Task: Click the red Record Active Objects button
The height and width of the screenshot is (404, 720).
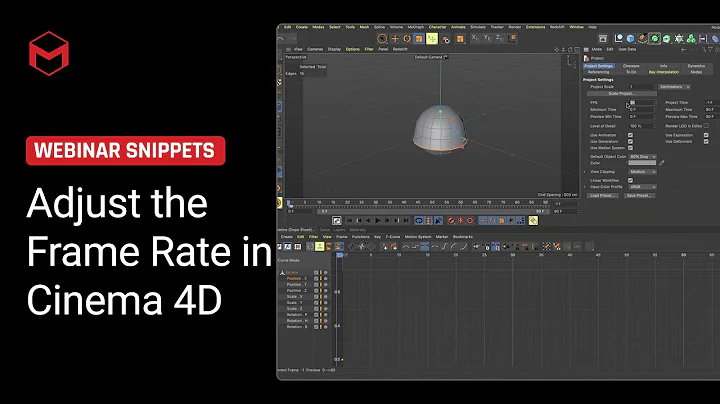Action: click(x=451, y=221)
